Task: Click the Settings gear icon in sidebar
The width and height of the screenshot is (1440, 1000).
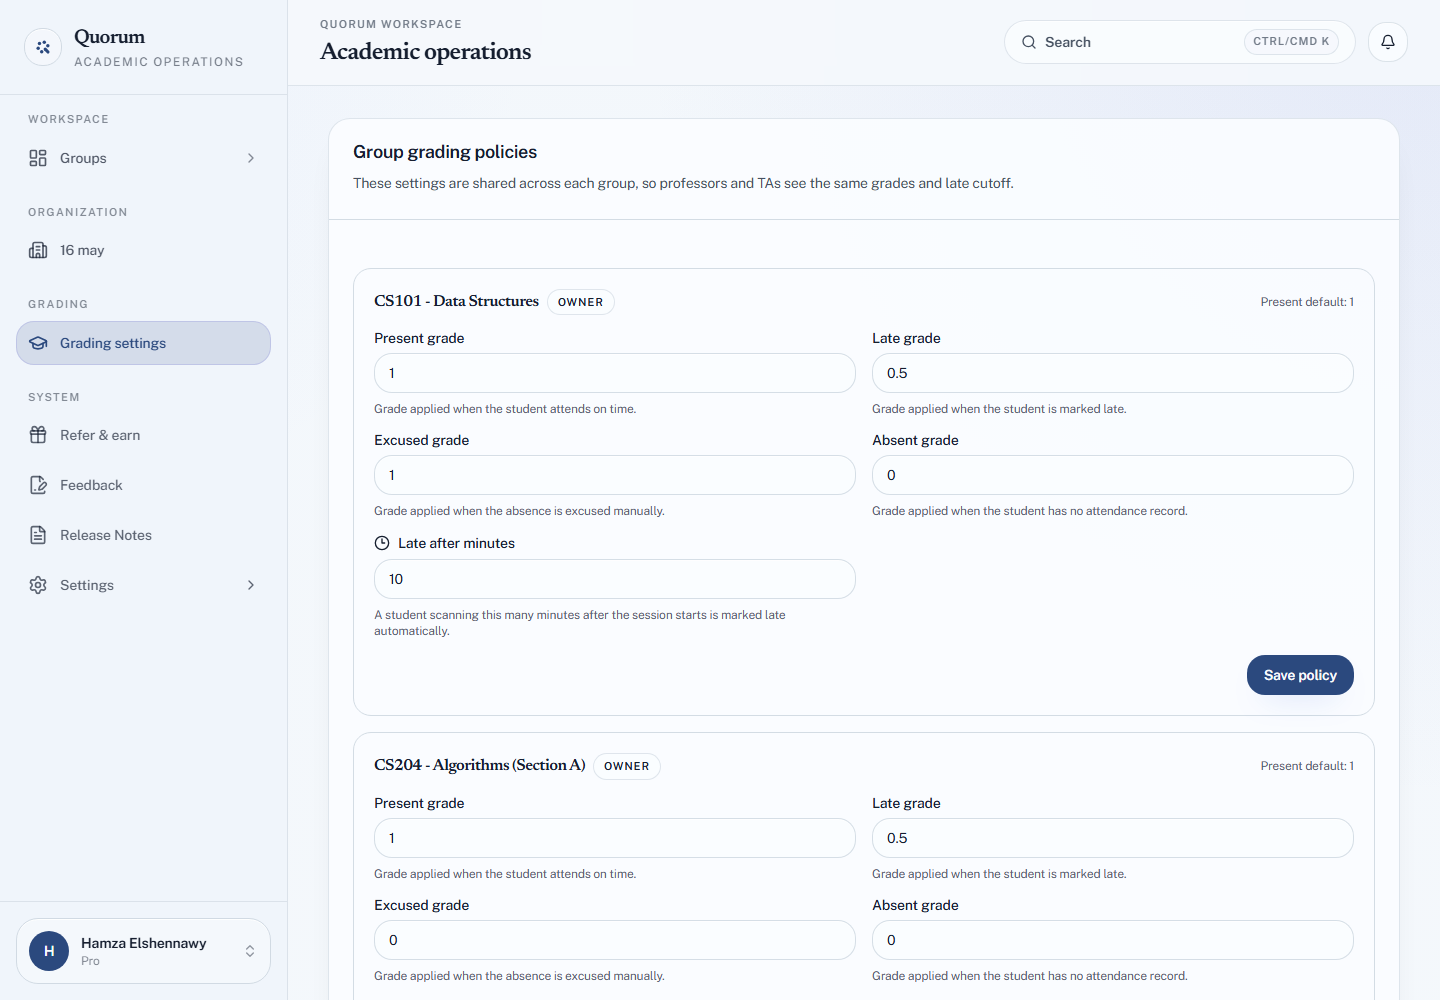Action: (x=38, y=585)
